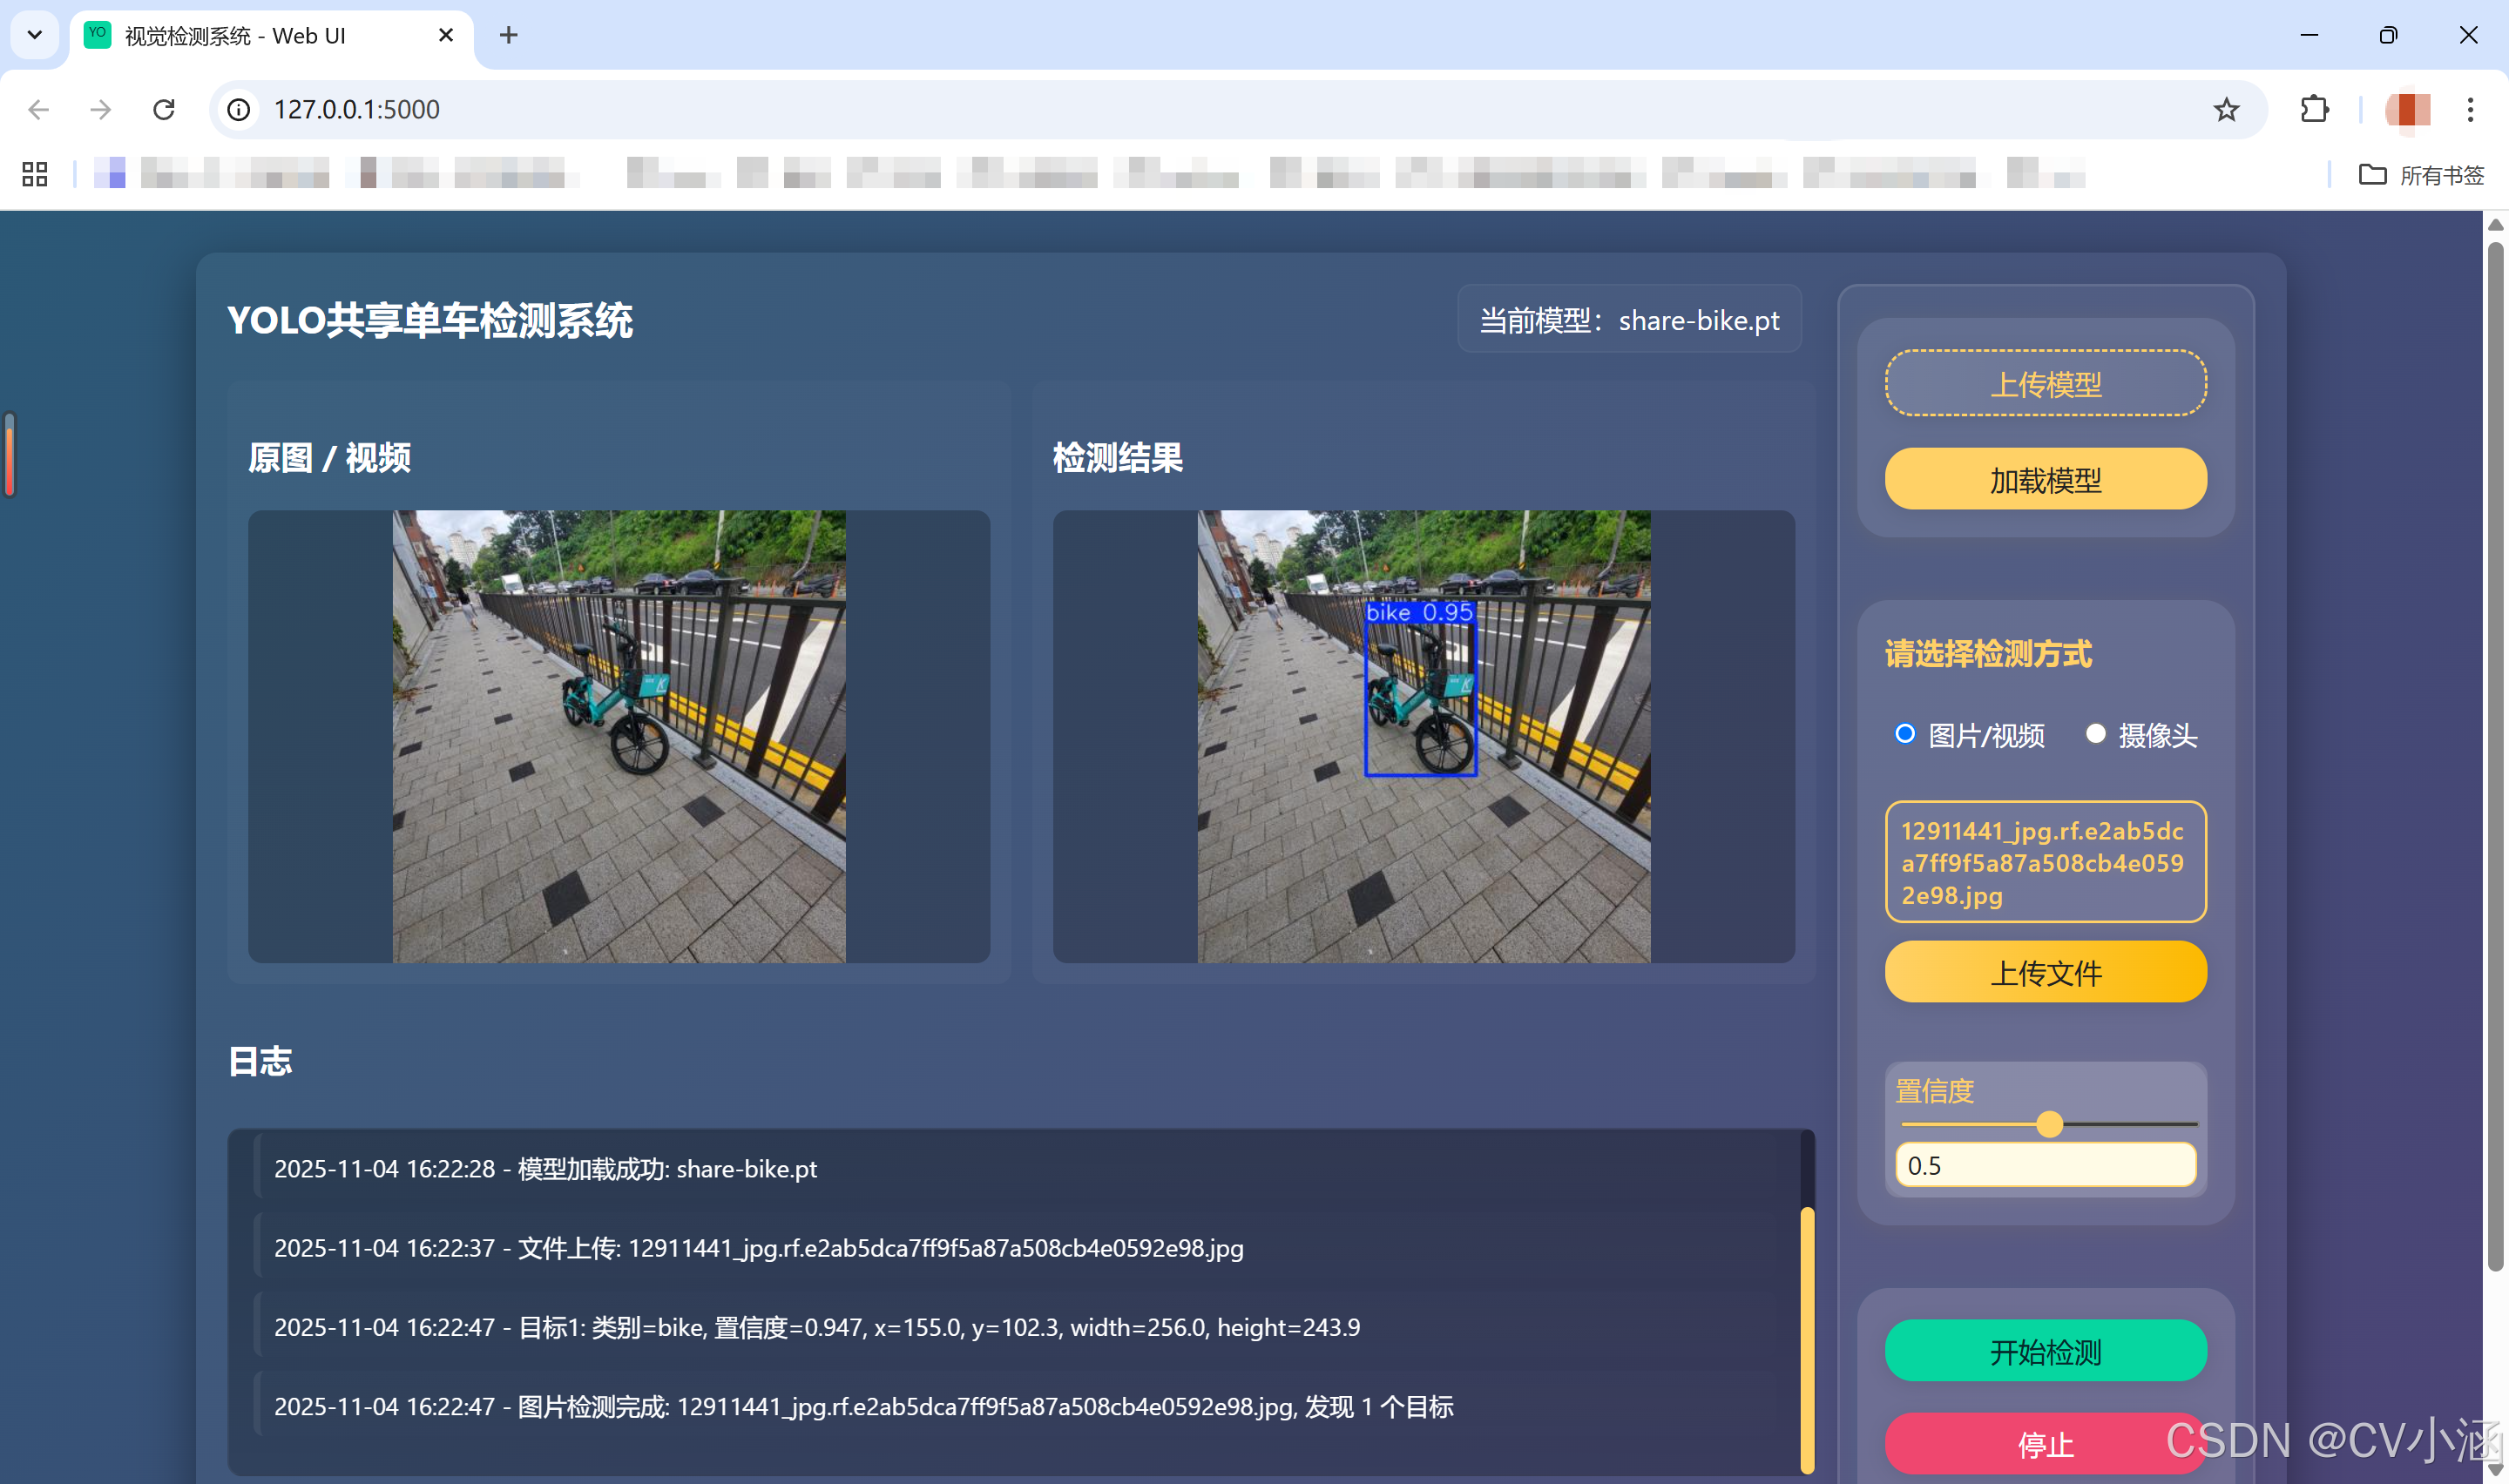The image size is (2509, 1484).
Task: Click the confidence value input field
Action: point(2045,1165)
